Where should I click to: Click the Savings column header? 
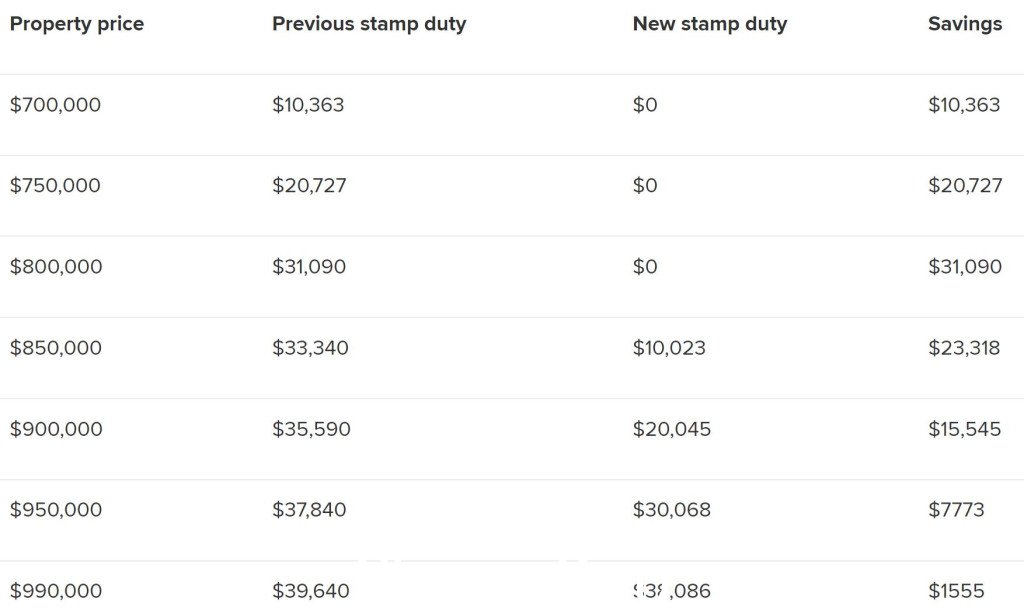(965, 24)
